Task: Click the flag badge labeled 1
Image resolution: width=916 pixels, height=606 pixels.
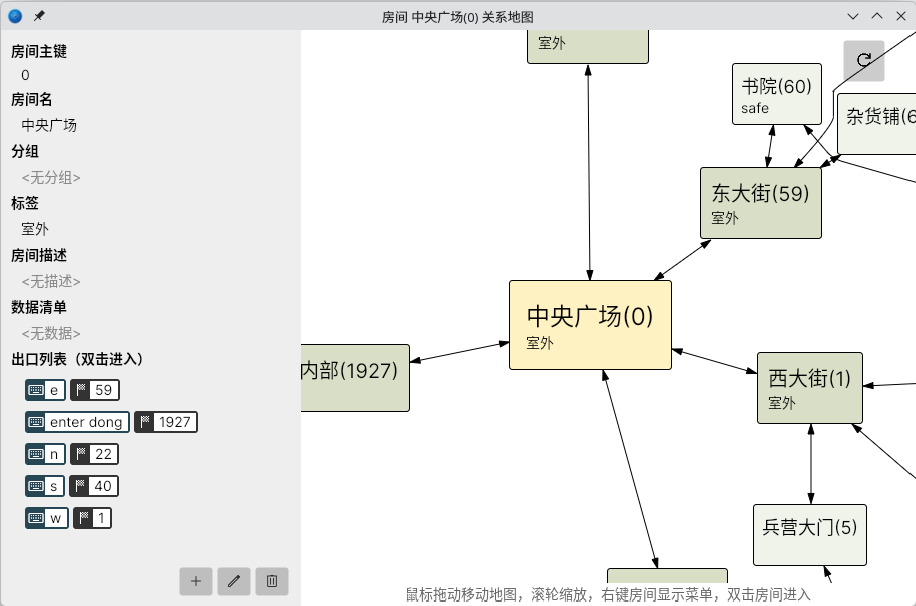Action: (93, 518)
